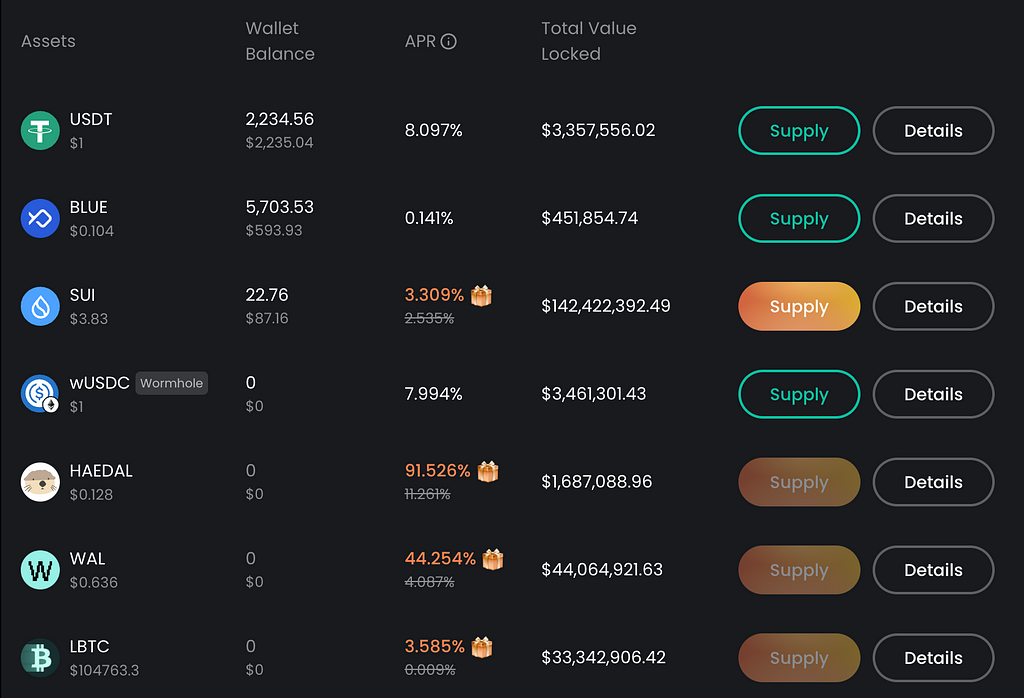The image size is (1024, 698).
Task: Click the SUI asset name
Action: click(82, 295)
